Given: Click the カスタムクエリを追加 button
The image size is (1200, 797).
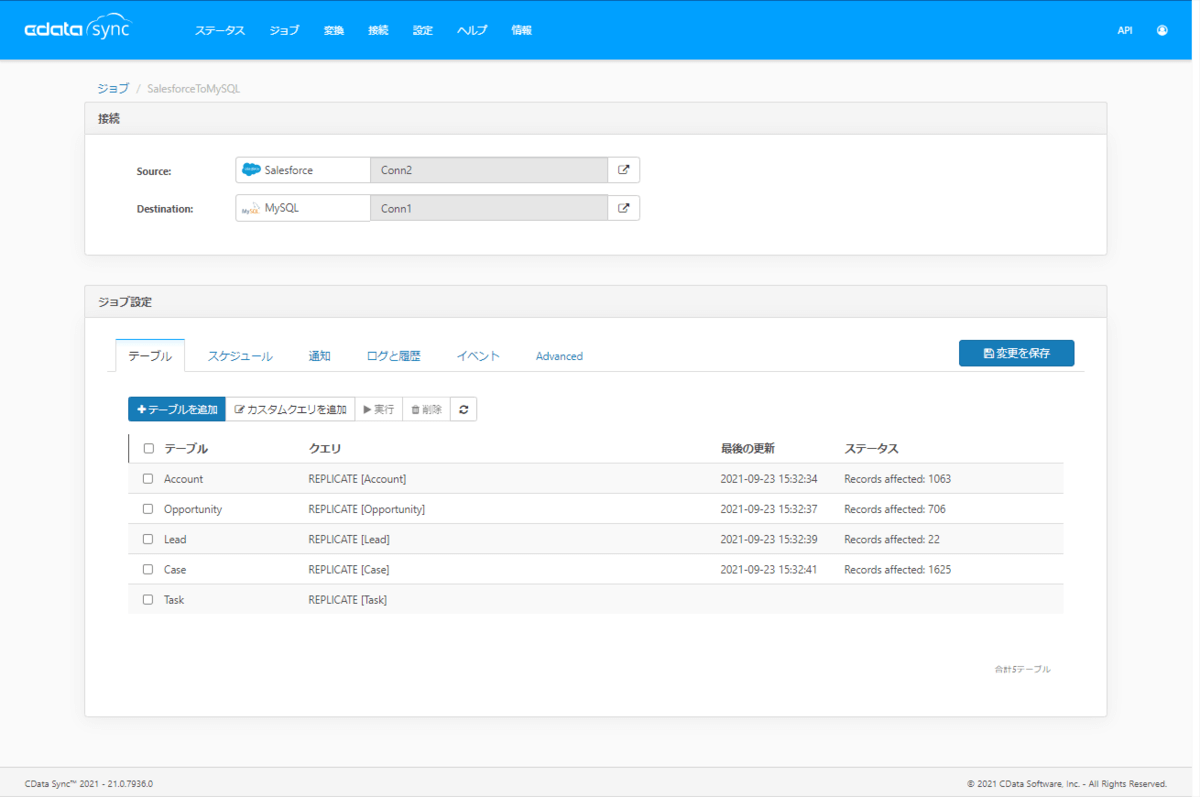Looking at the screenshot, I should pyautogui.click(x=290, y=409).
